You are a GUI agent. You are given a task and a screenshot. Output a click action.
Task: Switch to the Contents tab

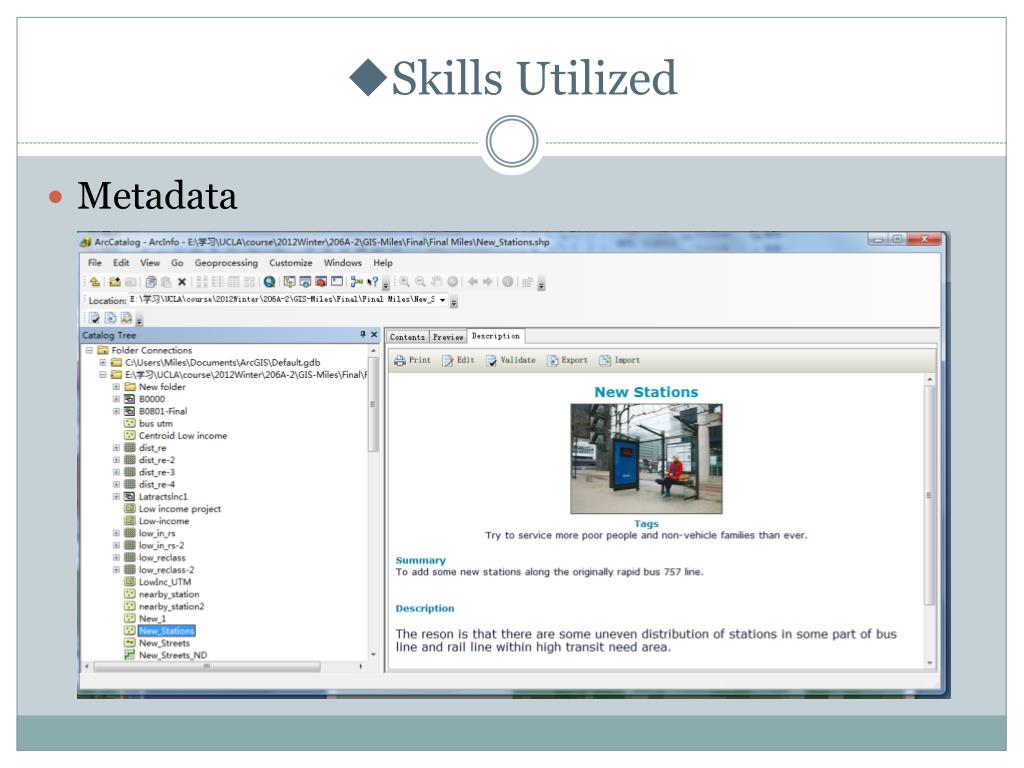tap(408, 337)
